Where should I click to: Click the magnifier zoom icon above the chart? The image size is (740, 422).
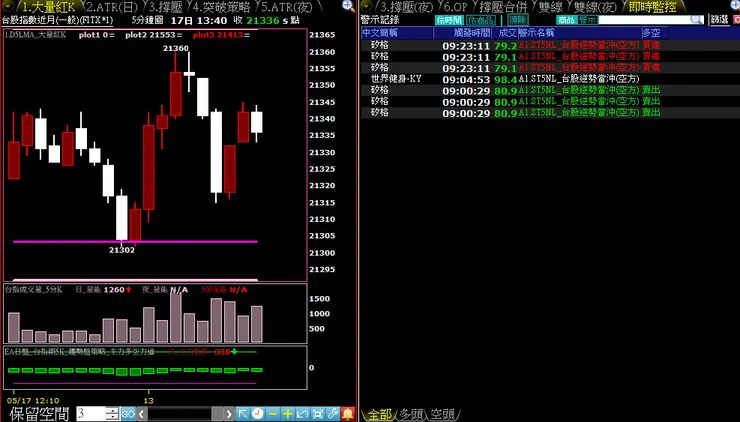coord(348,6)
